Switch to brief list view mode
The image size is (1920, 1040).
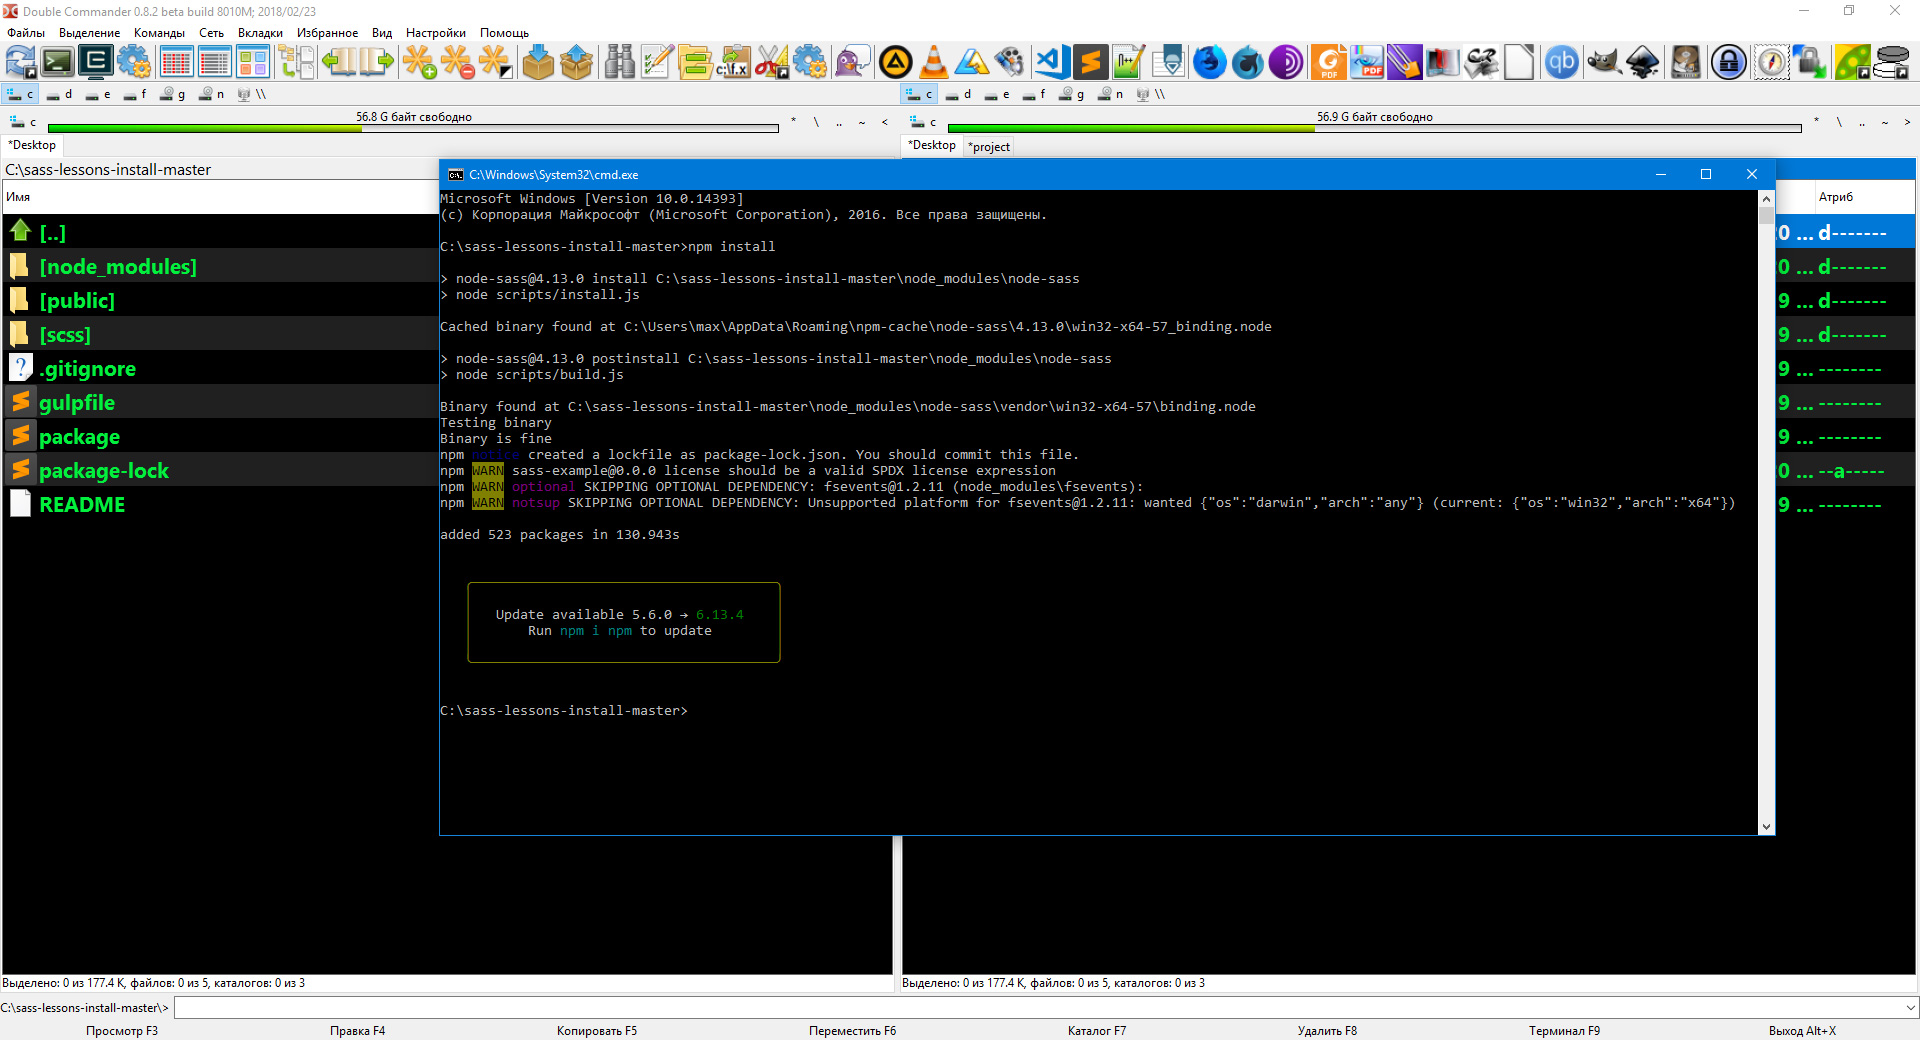click(176, 62)
